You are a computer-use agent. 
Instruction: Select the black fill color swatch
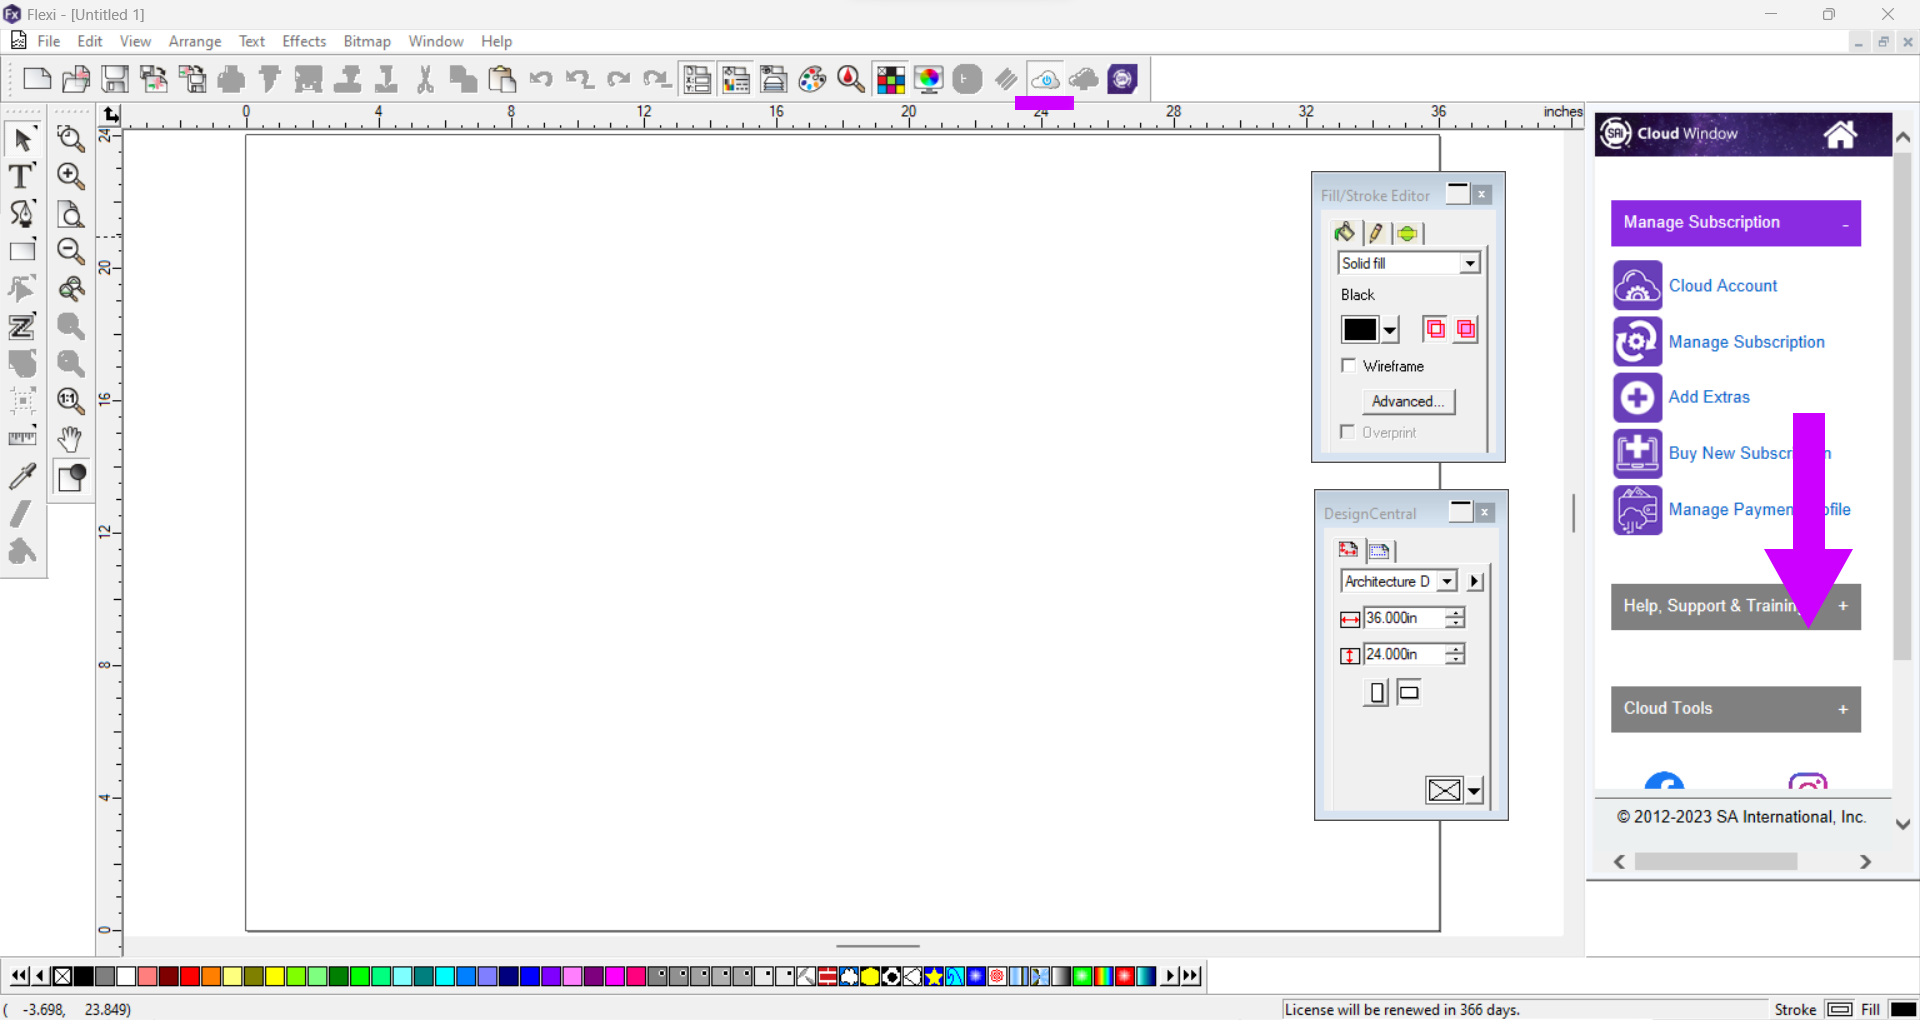point(1359,330)
